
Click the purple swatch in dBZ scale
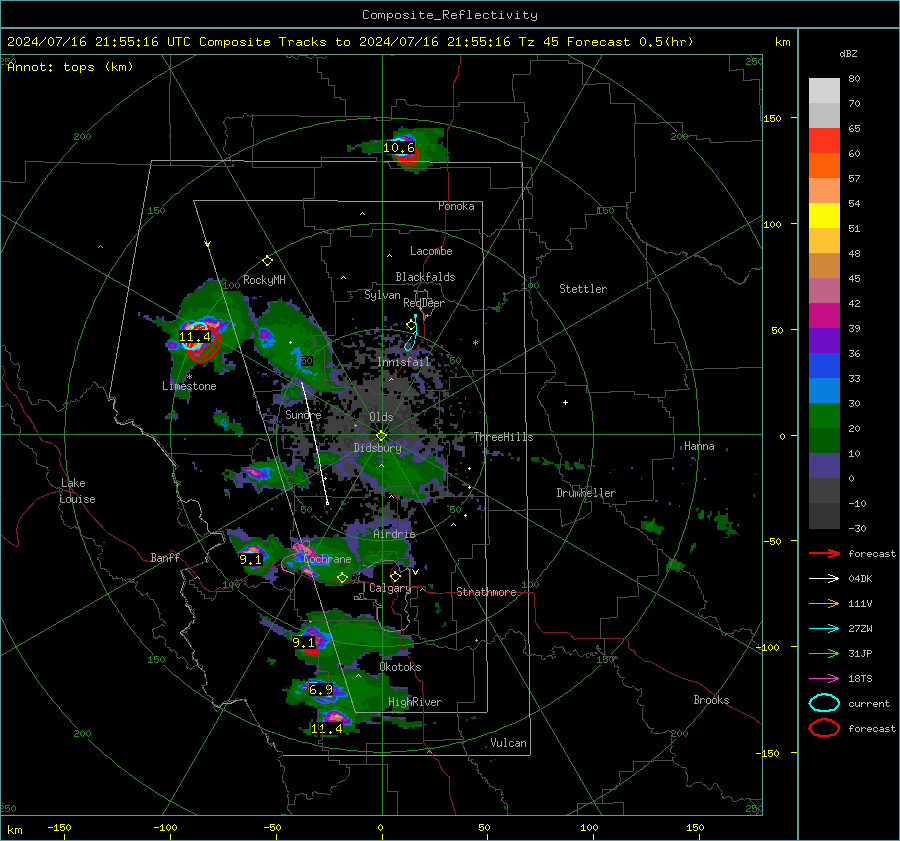click(824, 340)
